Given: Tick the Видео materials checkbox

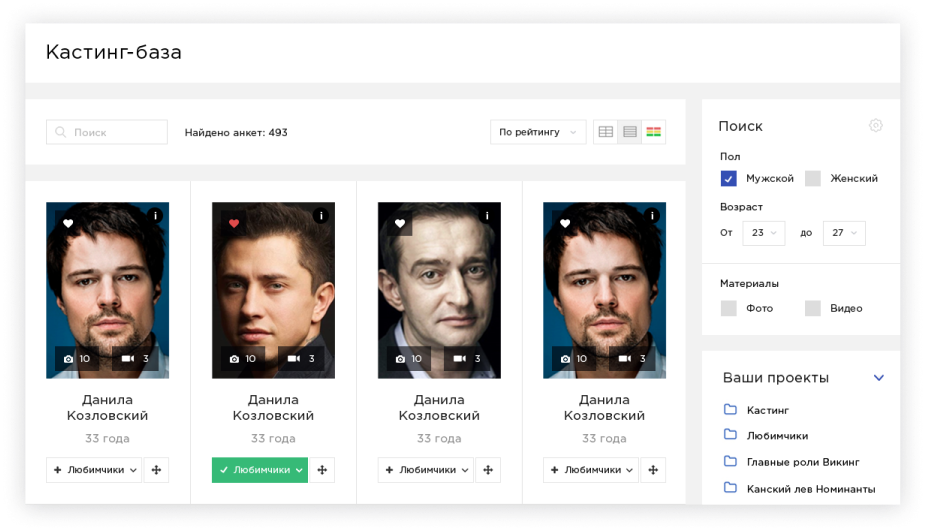Looking at the screenshot, I should (x=813, y=308).
